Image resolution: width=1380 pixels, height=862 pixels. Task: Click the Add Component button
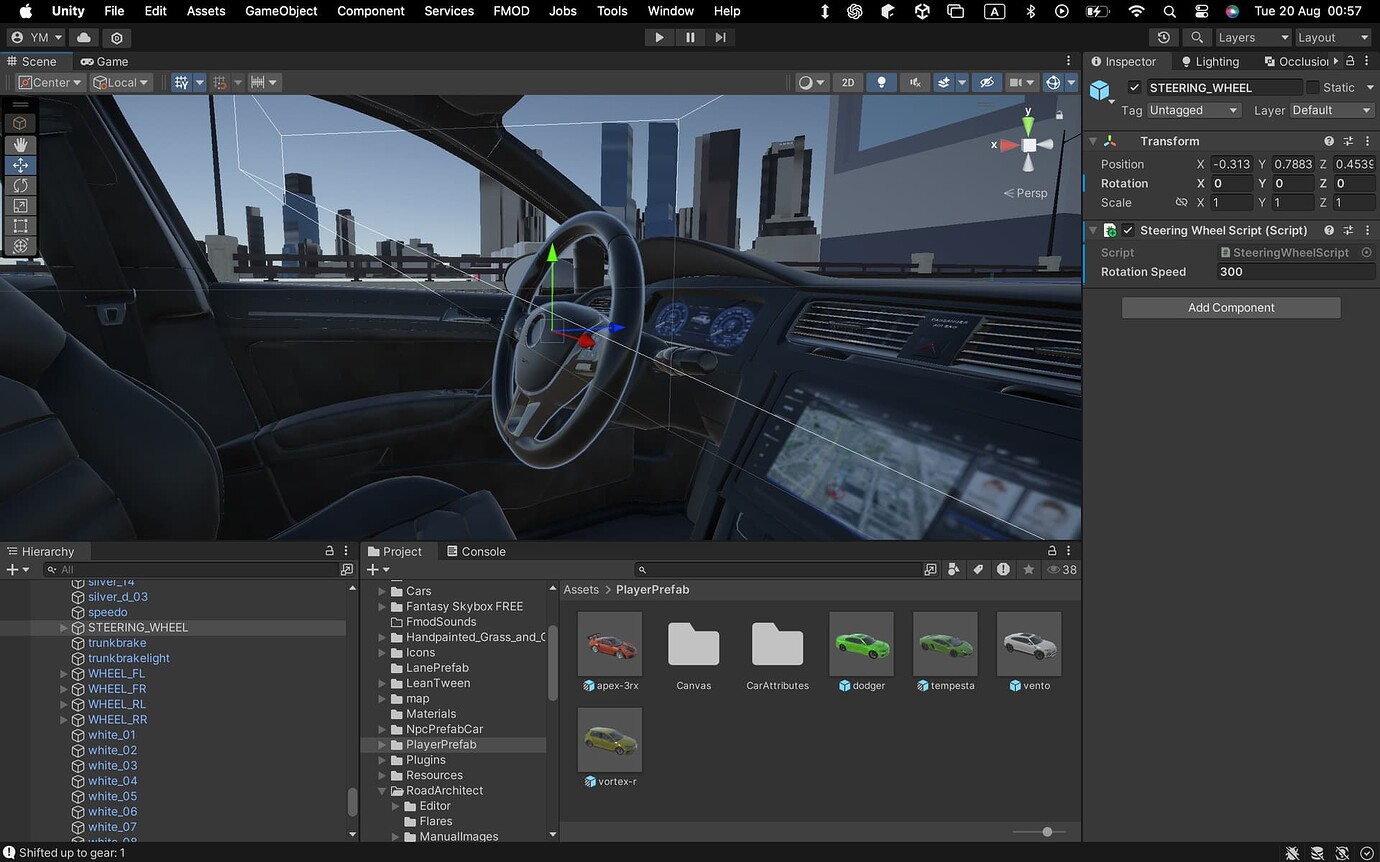click(1230, 307)
